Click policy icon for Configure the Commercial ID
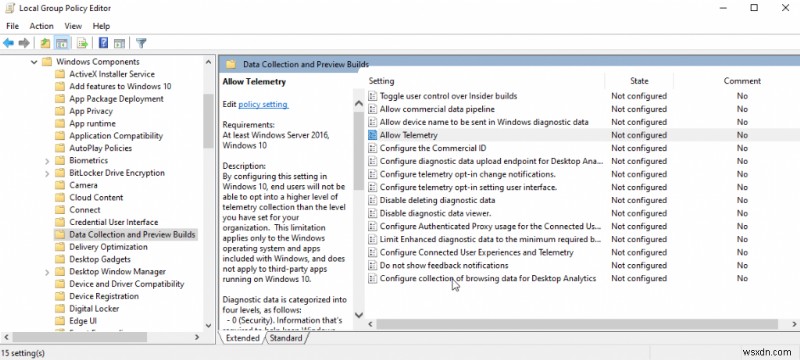 point(372,148)
